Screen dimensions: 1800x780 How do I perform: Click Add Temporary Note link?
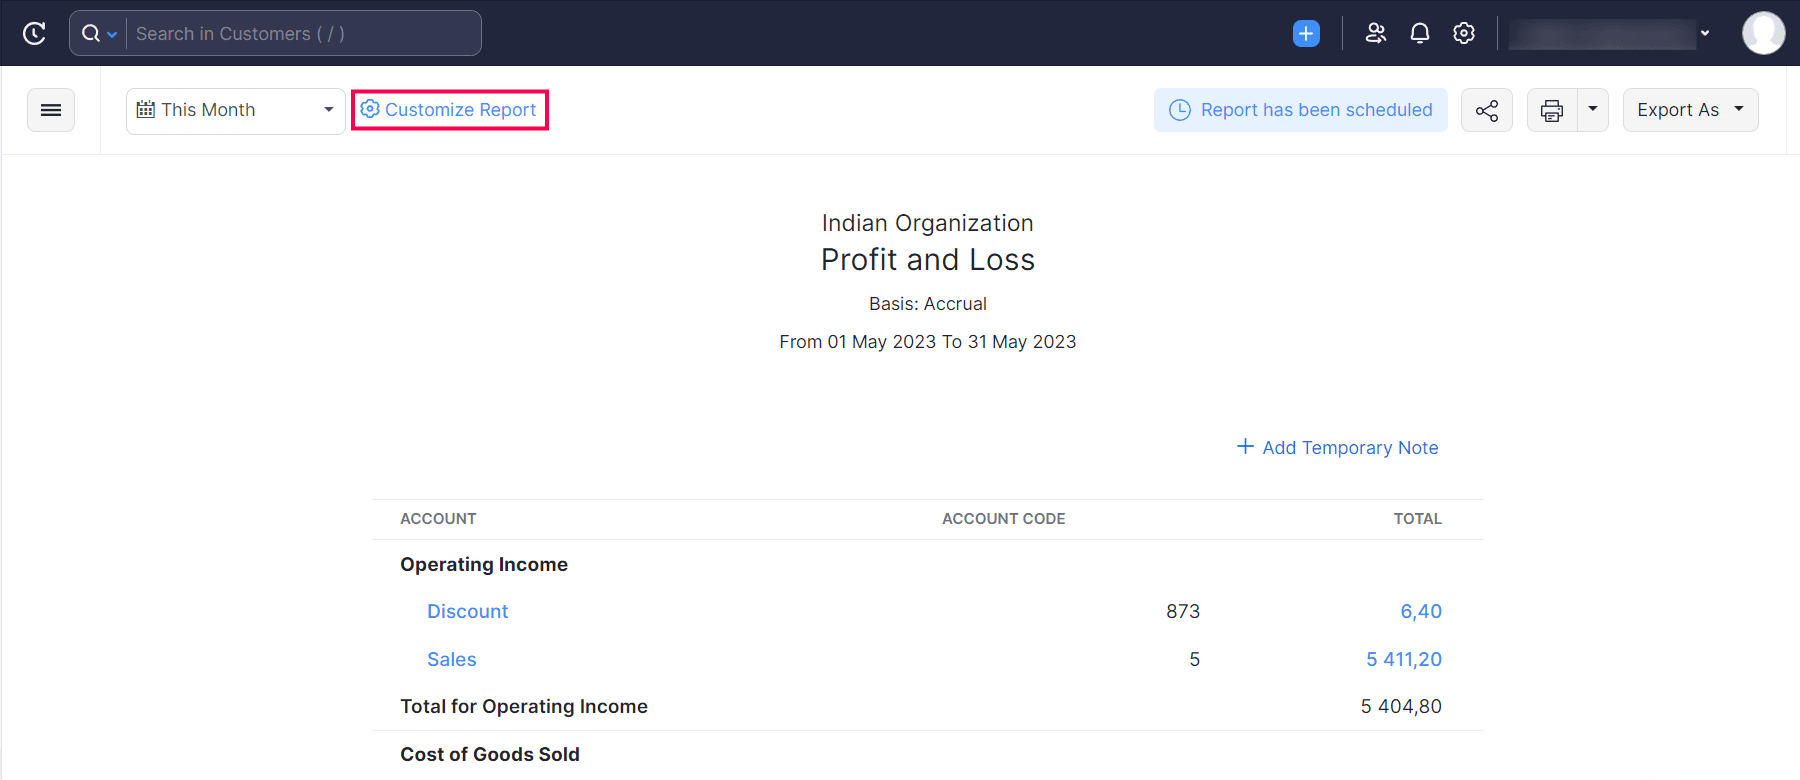1338,447
